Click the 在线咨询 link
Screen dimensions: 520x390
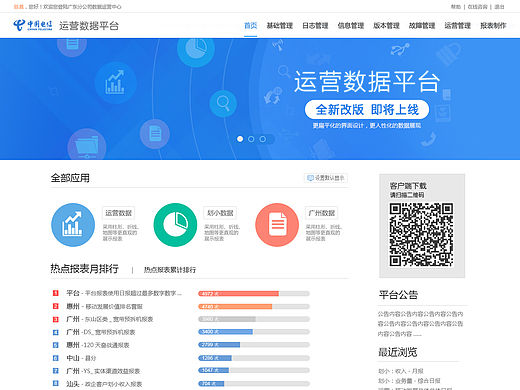pos(478,7)
